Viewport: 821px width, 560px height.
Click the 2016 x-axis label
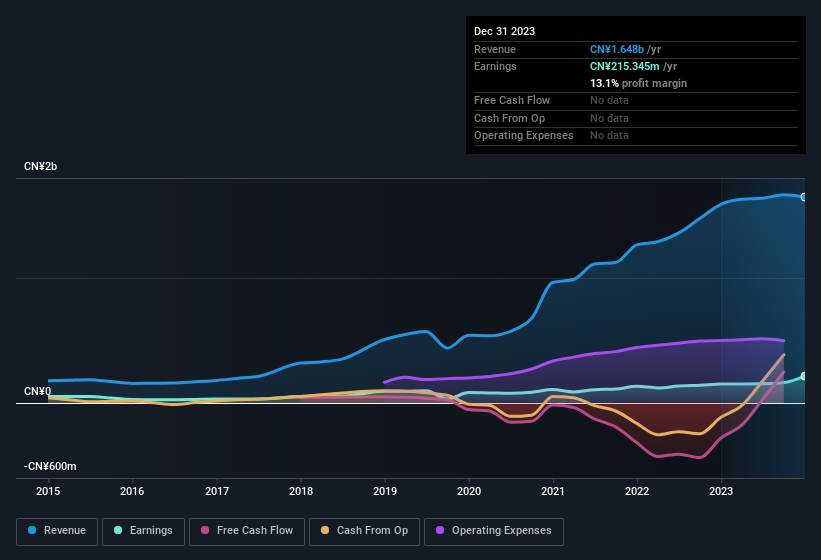(x=132, y=491)
